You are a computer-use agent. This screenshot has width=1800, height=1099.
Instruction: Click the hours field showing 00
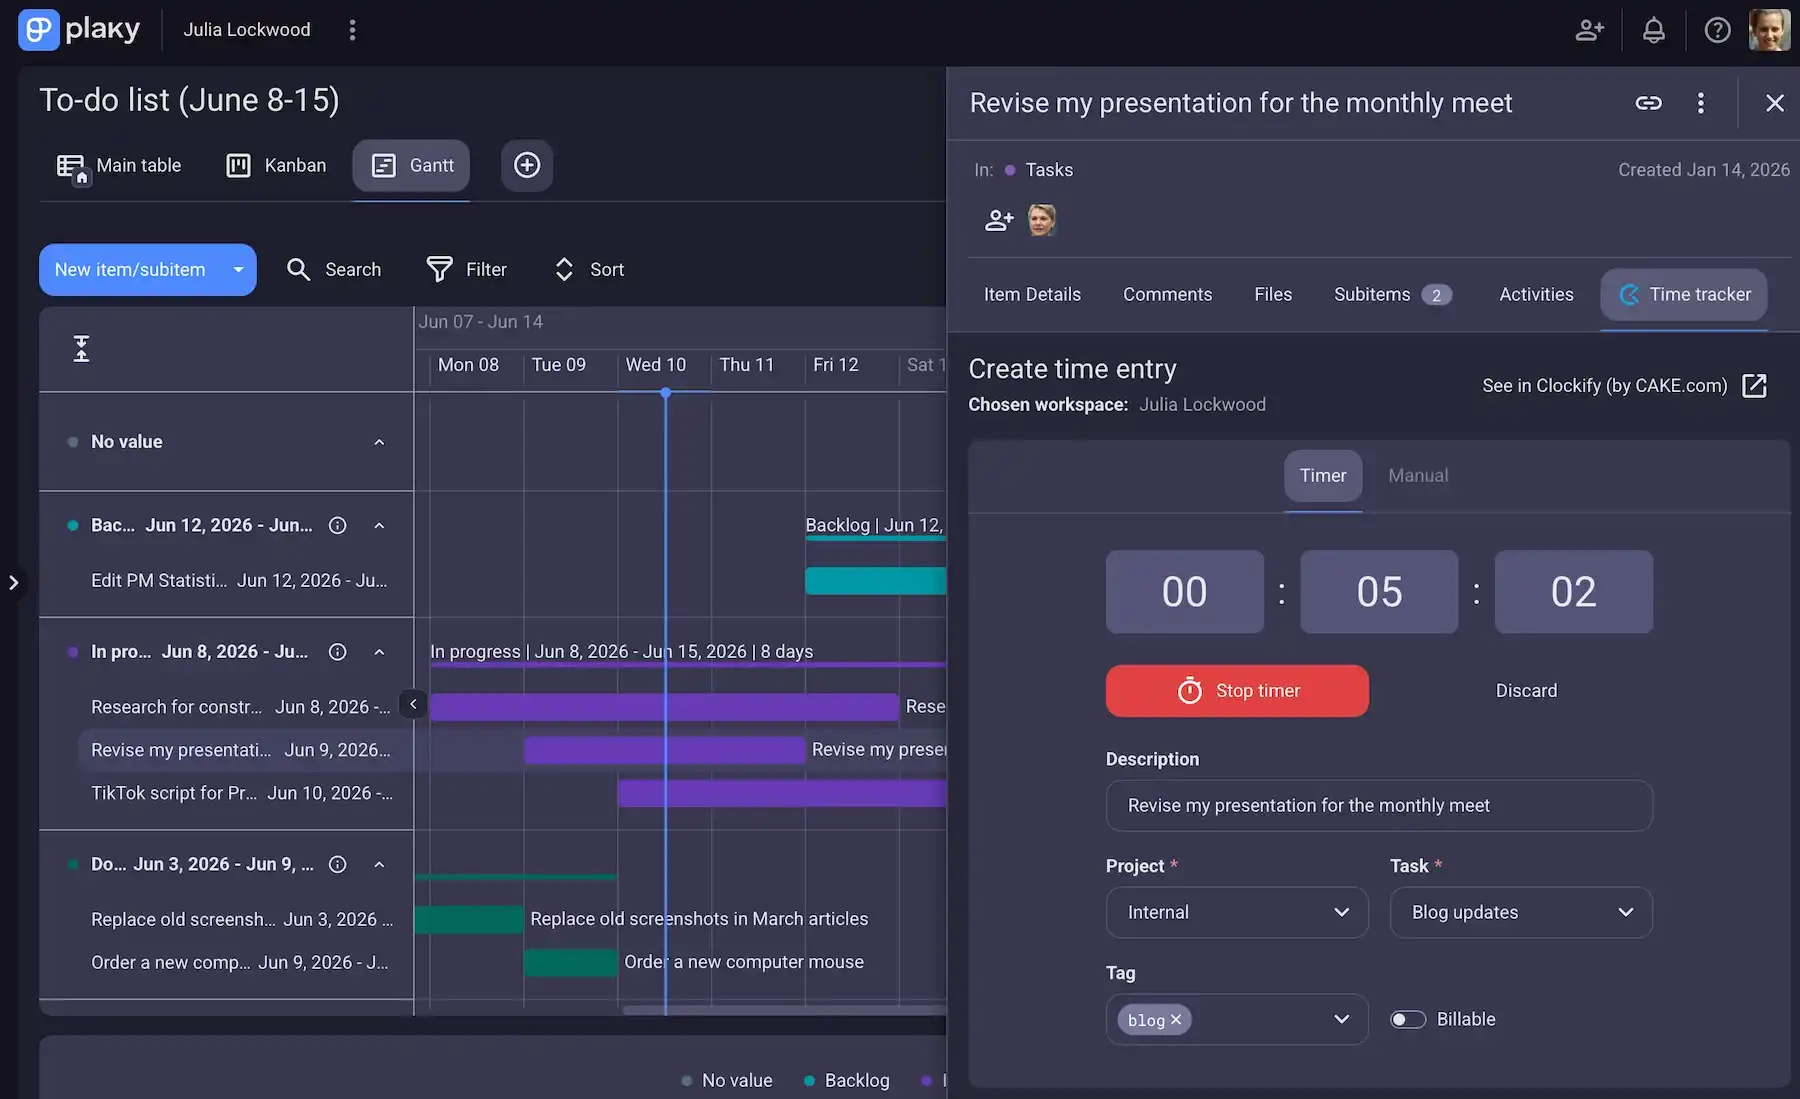pos(1184,591)
